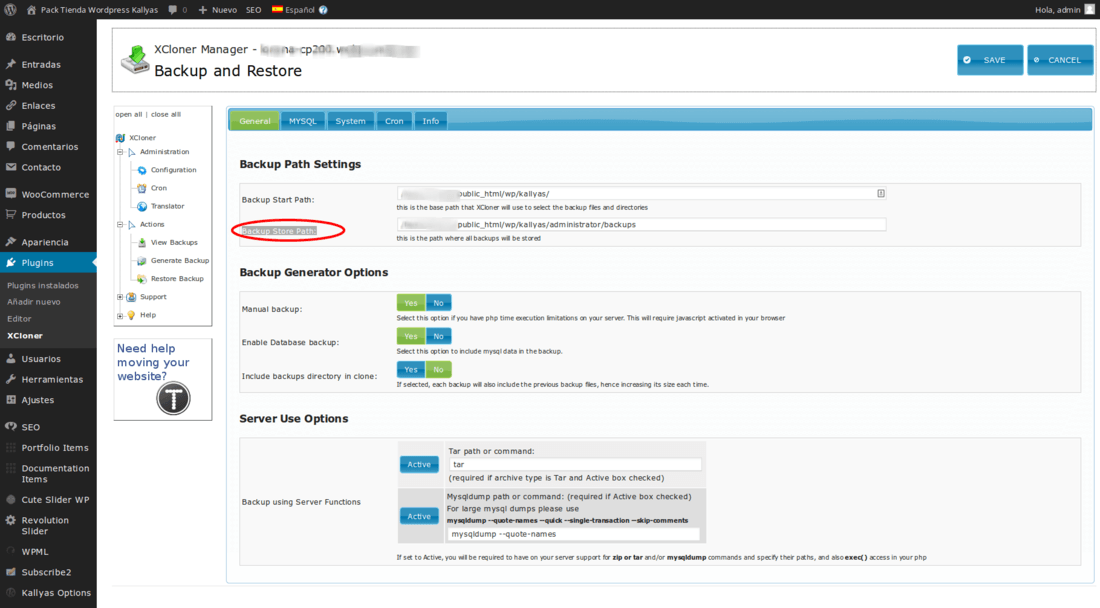This screenshot has height=608, width=1100.
Task: Set Manual backup to Yes
Action: [x=410, y=303]
